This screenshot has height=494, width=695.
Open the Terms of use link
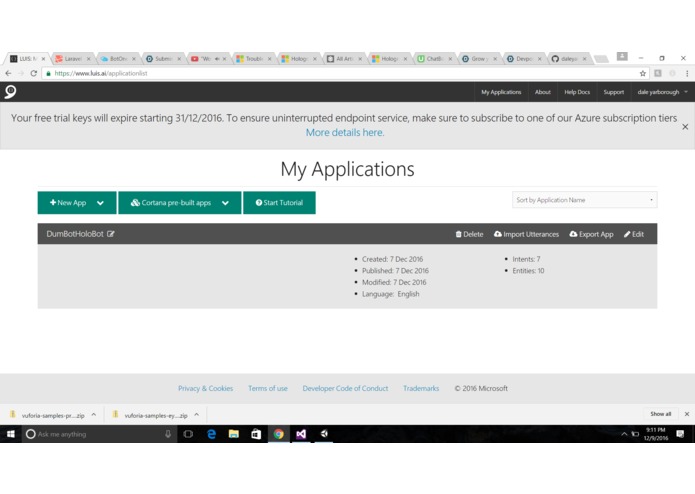[268, 388]
